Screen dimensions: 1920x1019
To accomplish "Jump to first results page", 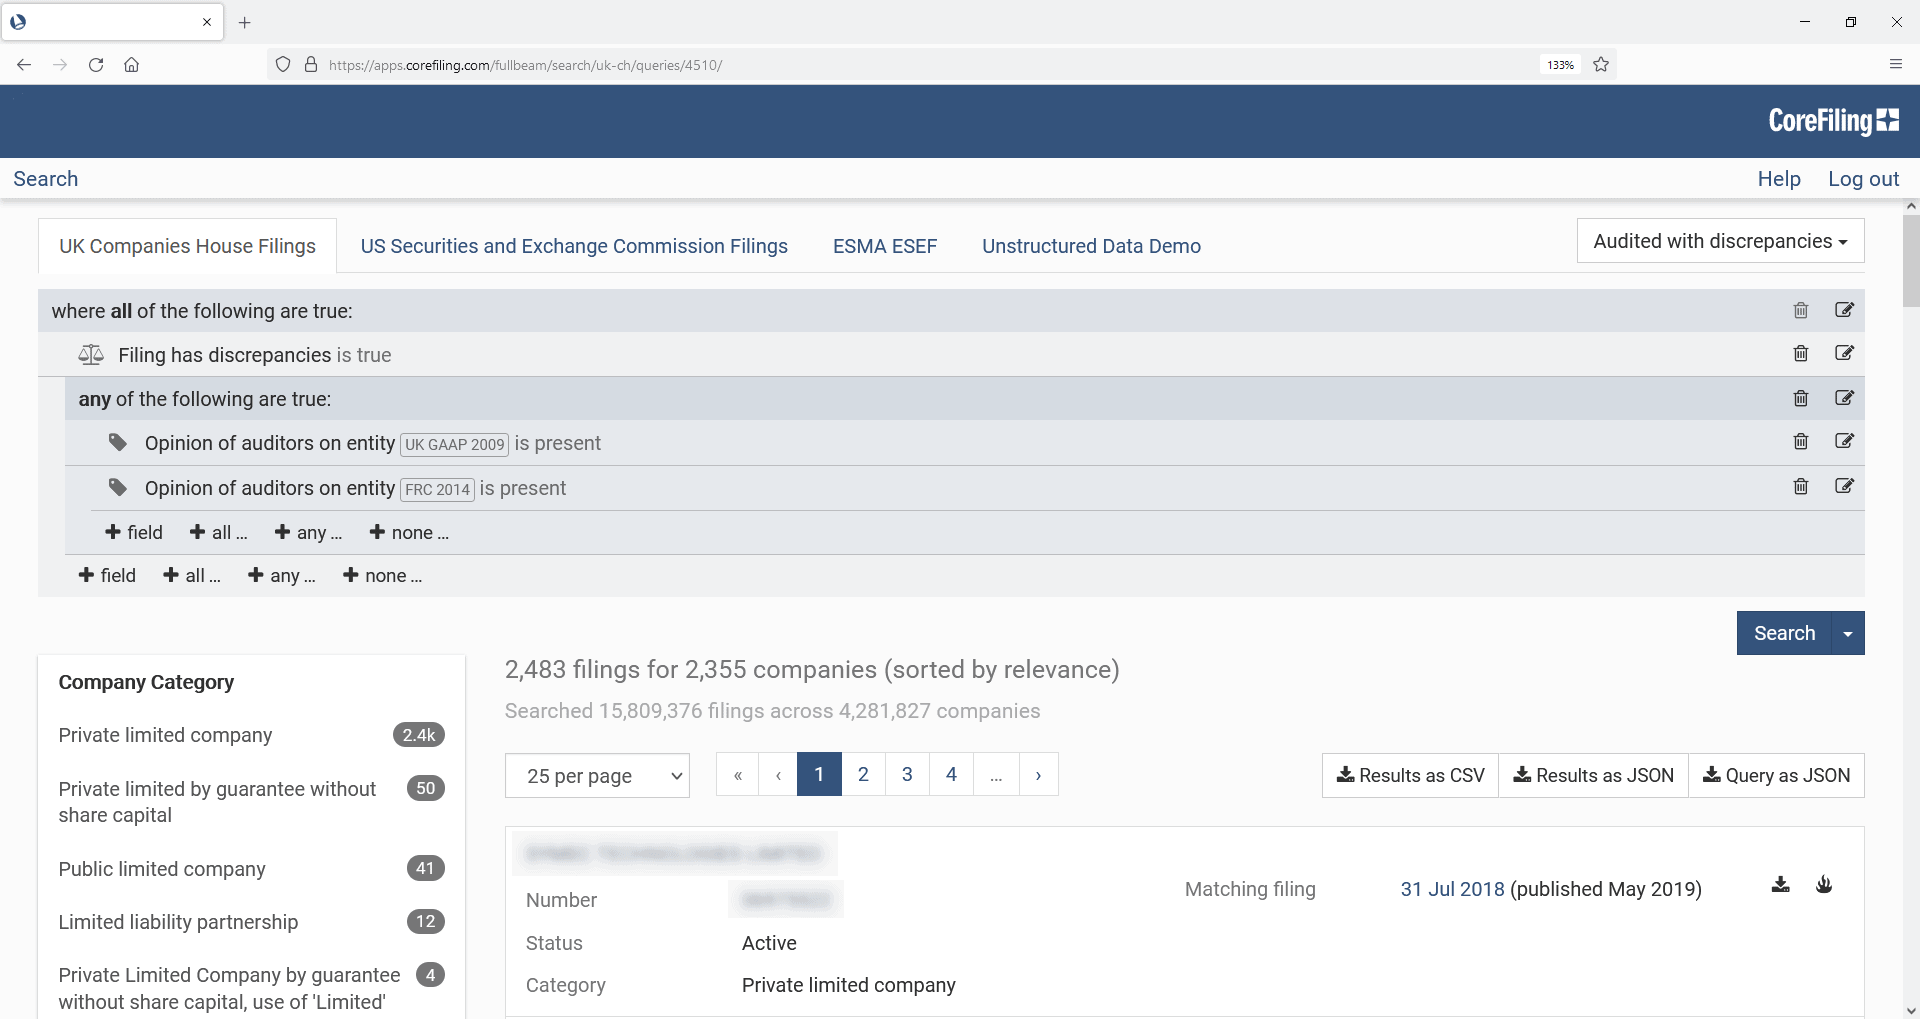I will (x=738, y=775).
